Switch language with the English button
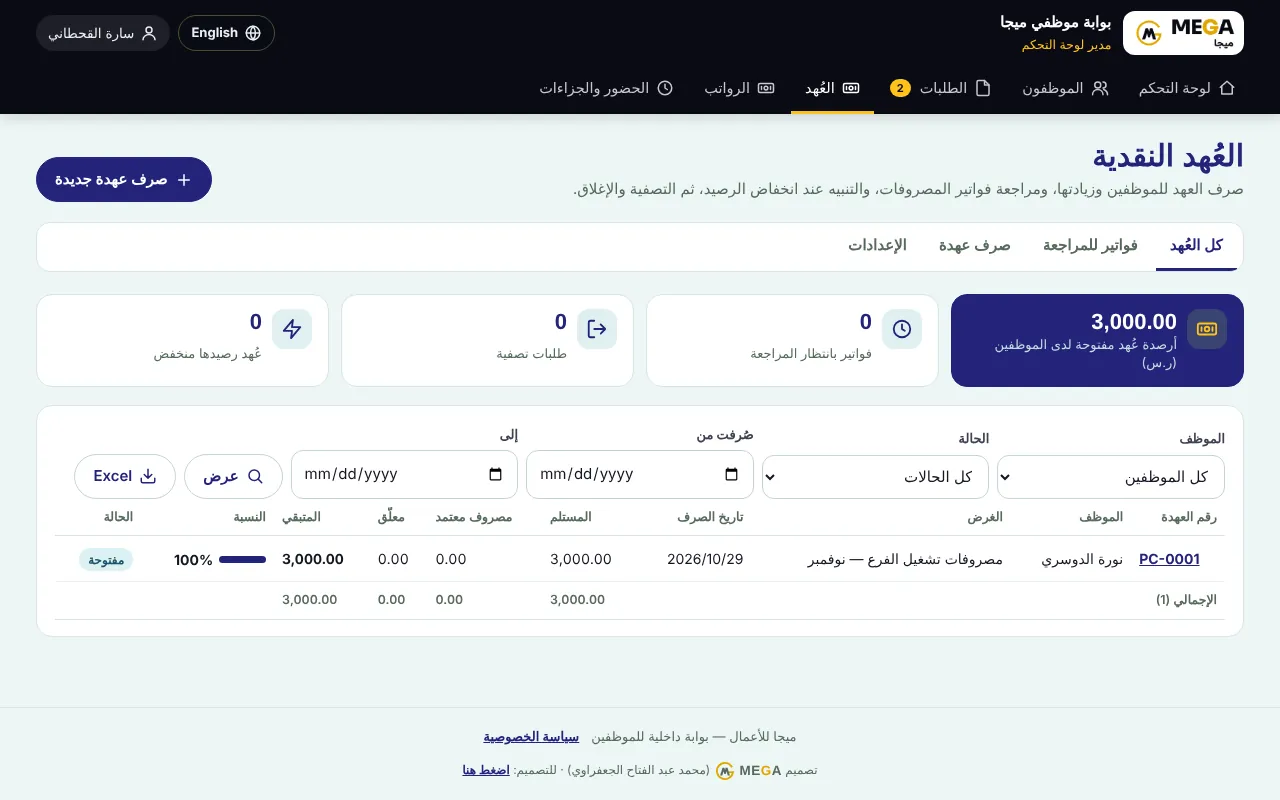 coord(226,33)
